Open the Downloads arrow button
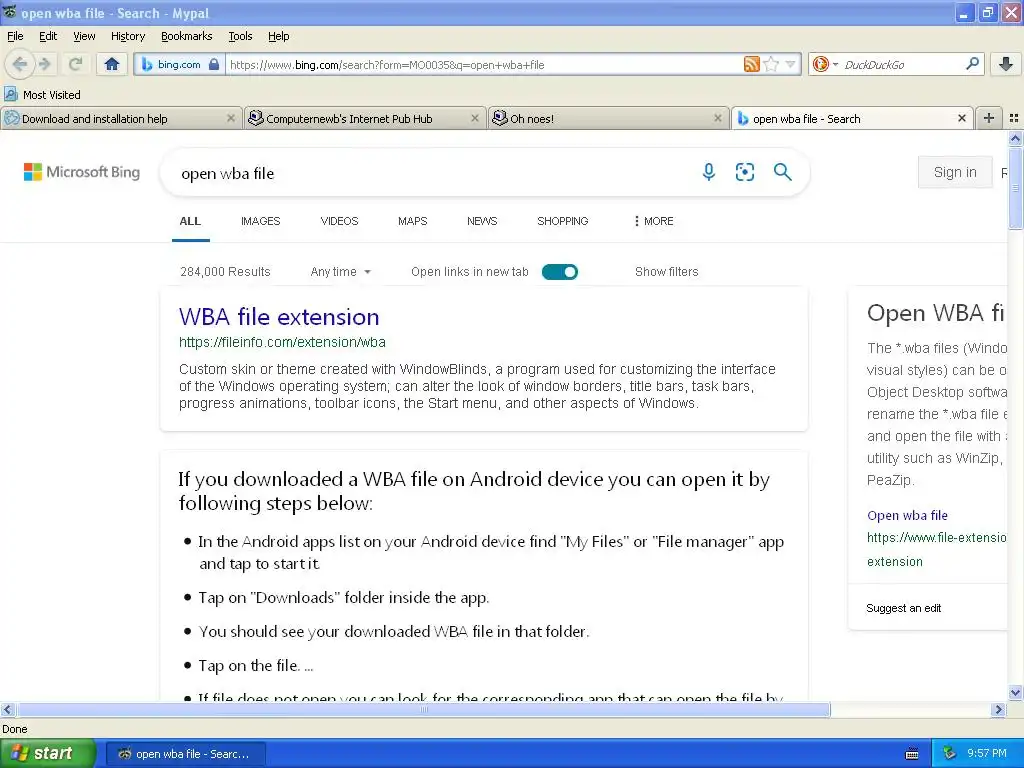This screenshot has height=768, width=1024. (x=1006, y=64)
